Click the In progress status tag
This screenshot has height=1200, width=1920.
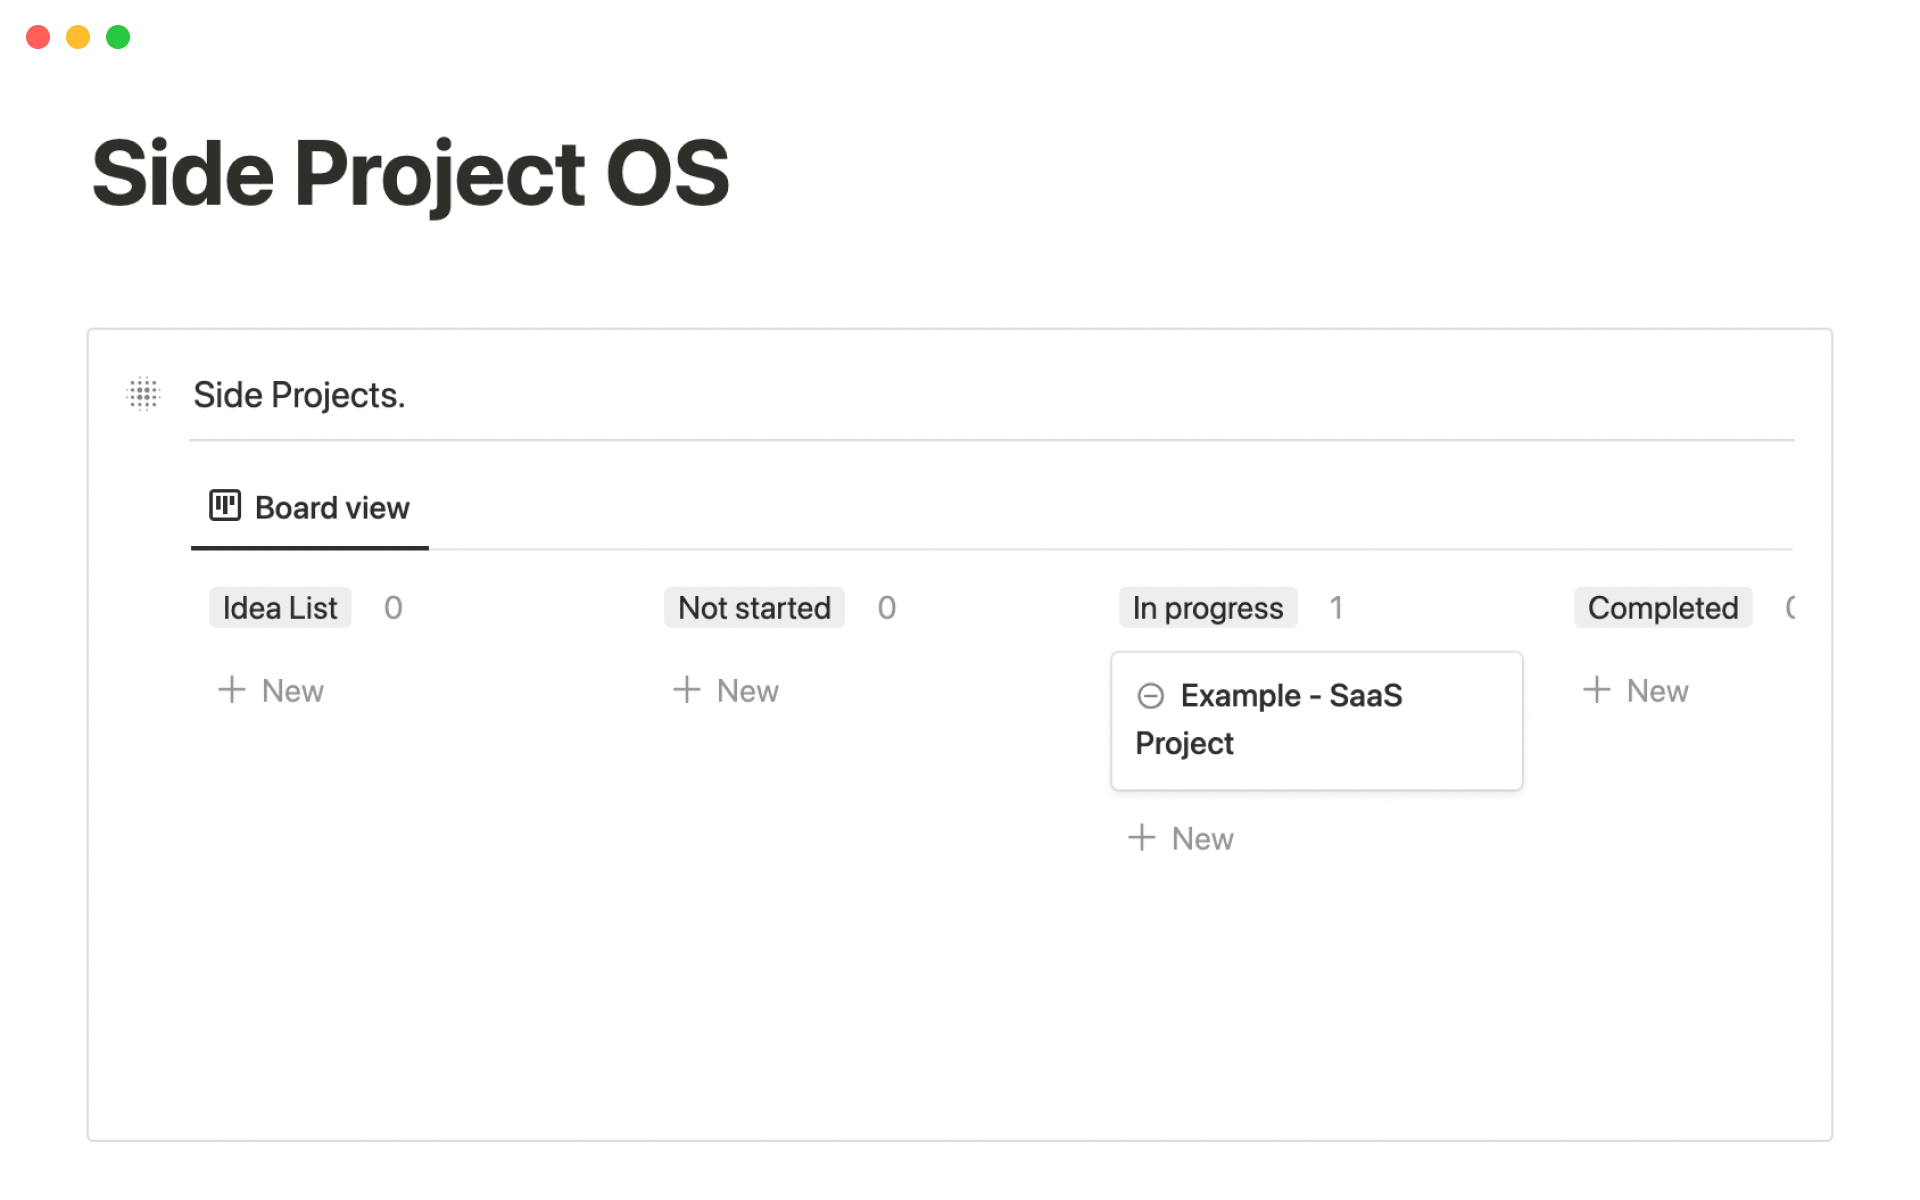(1207, 608)
